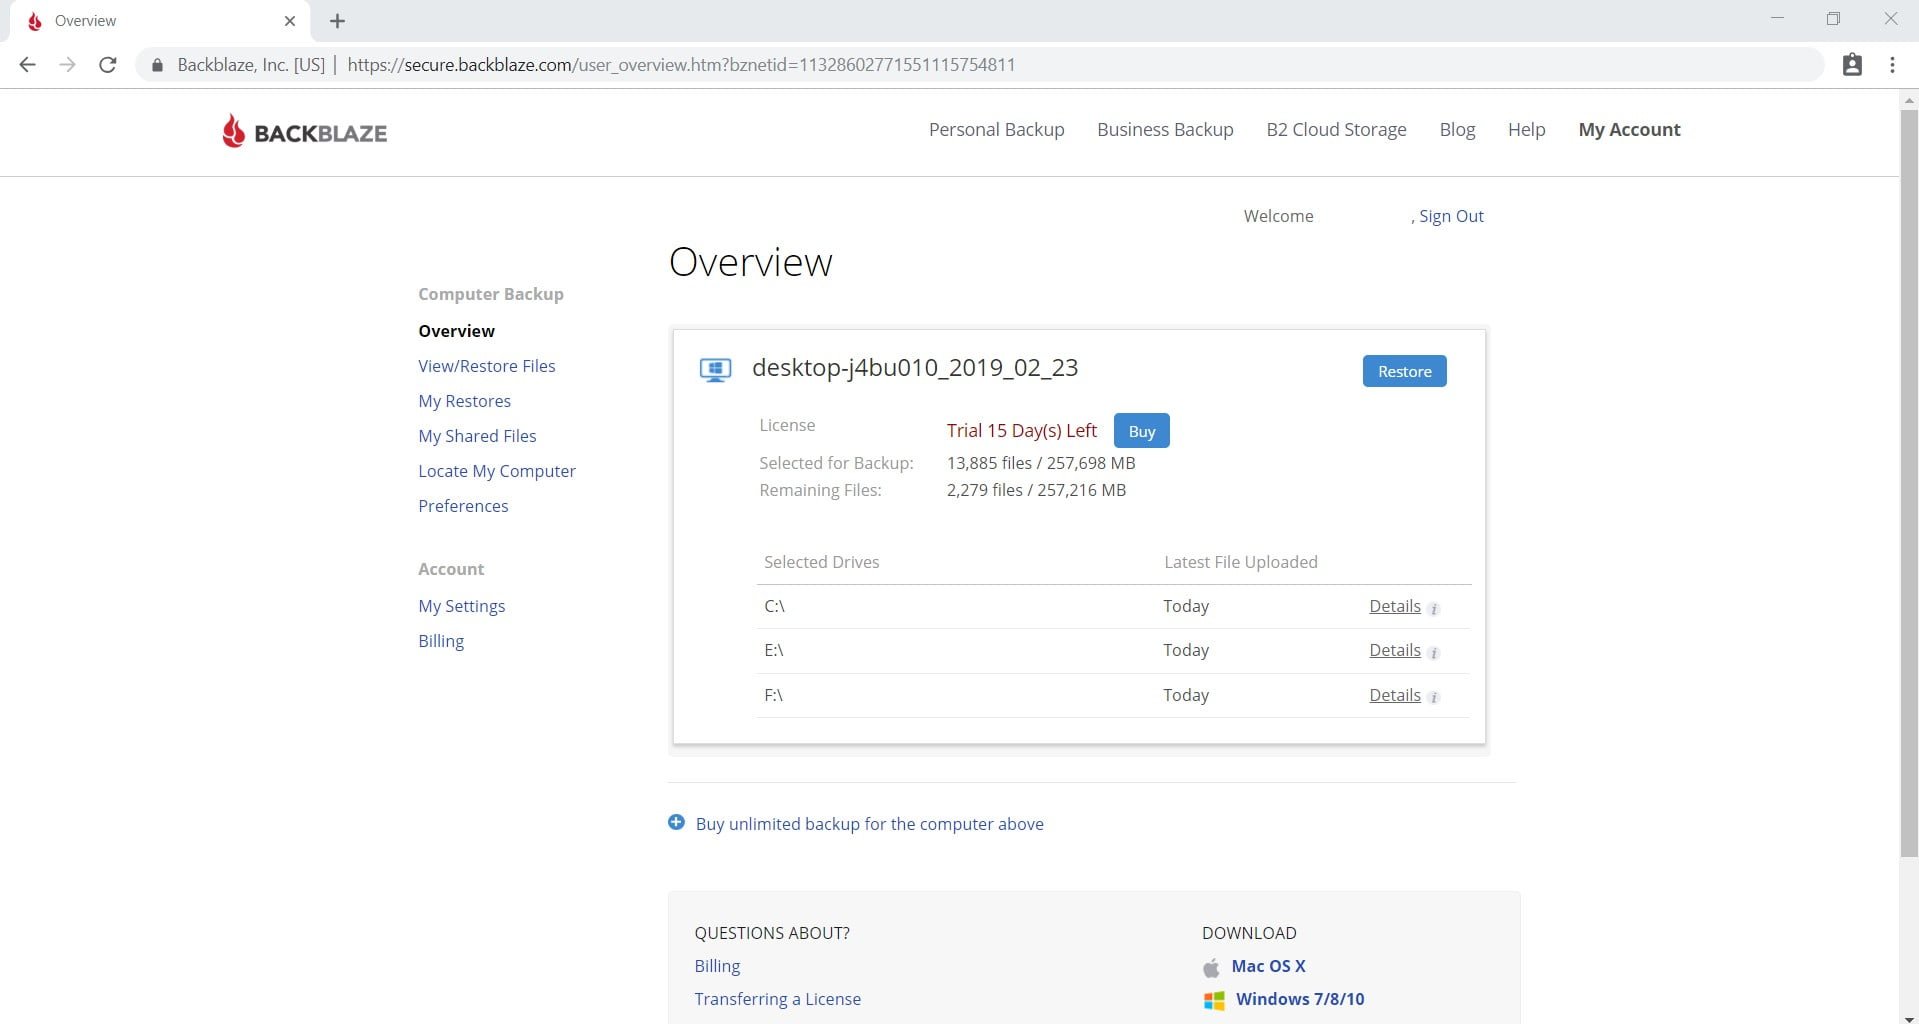Image resolution: width=1919 pixels, height=1024 pixels.
Task: Open Details for the C:\ drive
Action: pyautogui.click(x=1394, y=606)
